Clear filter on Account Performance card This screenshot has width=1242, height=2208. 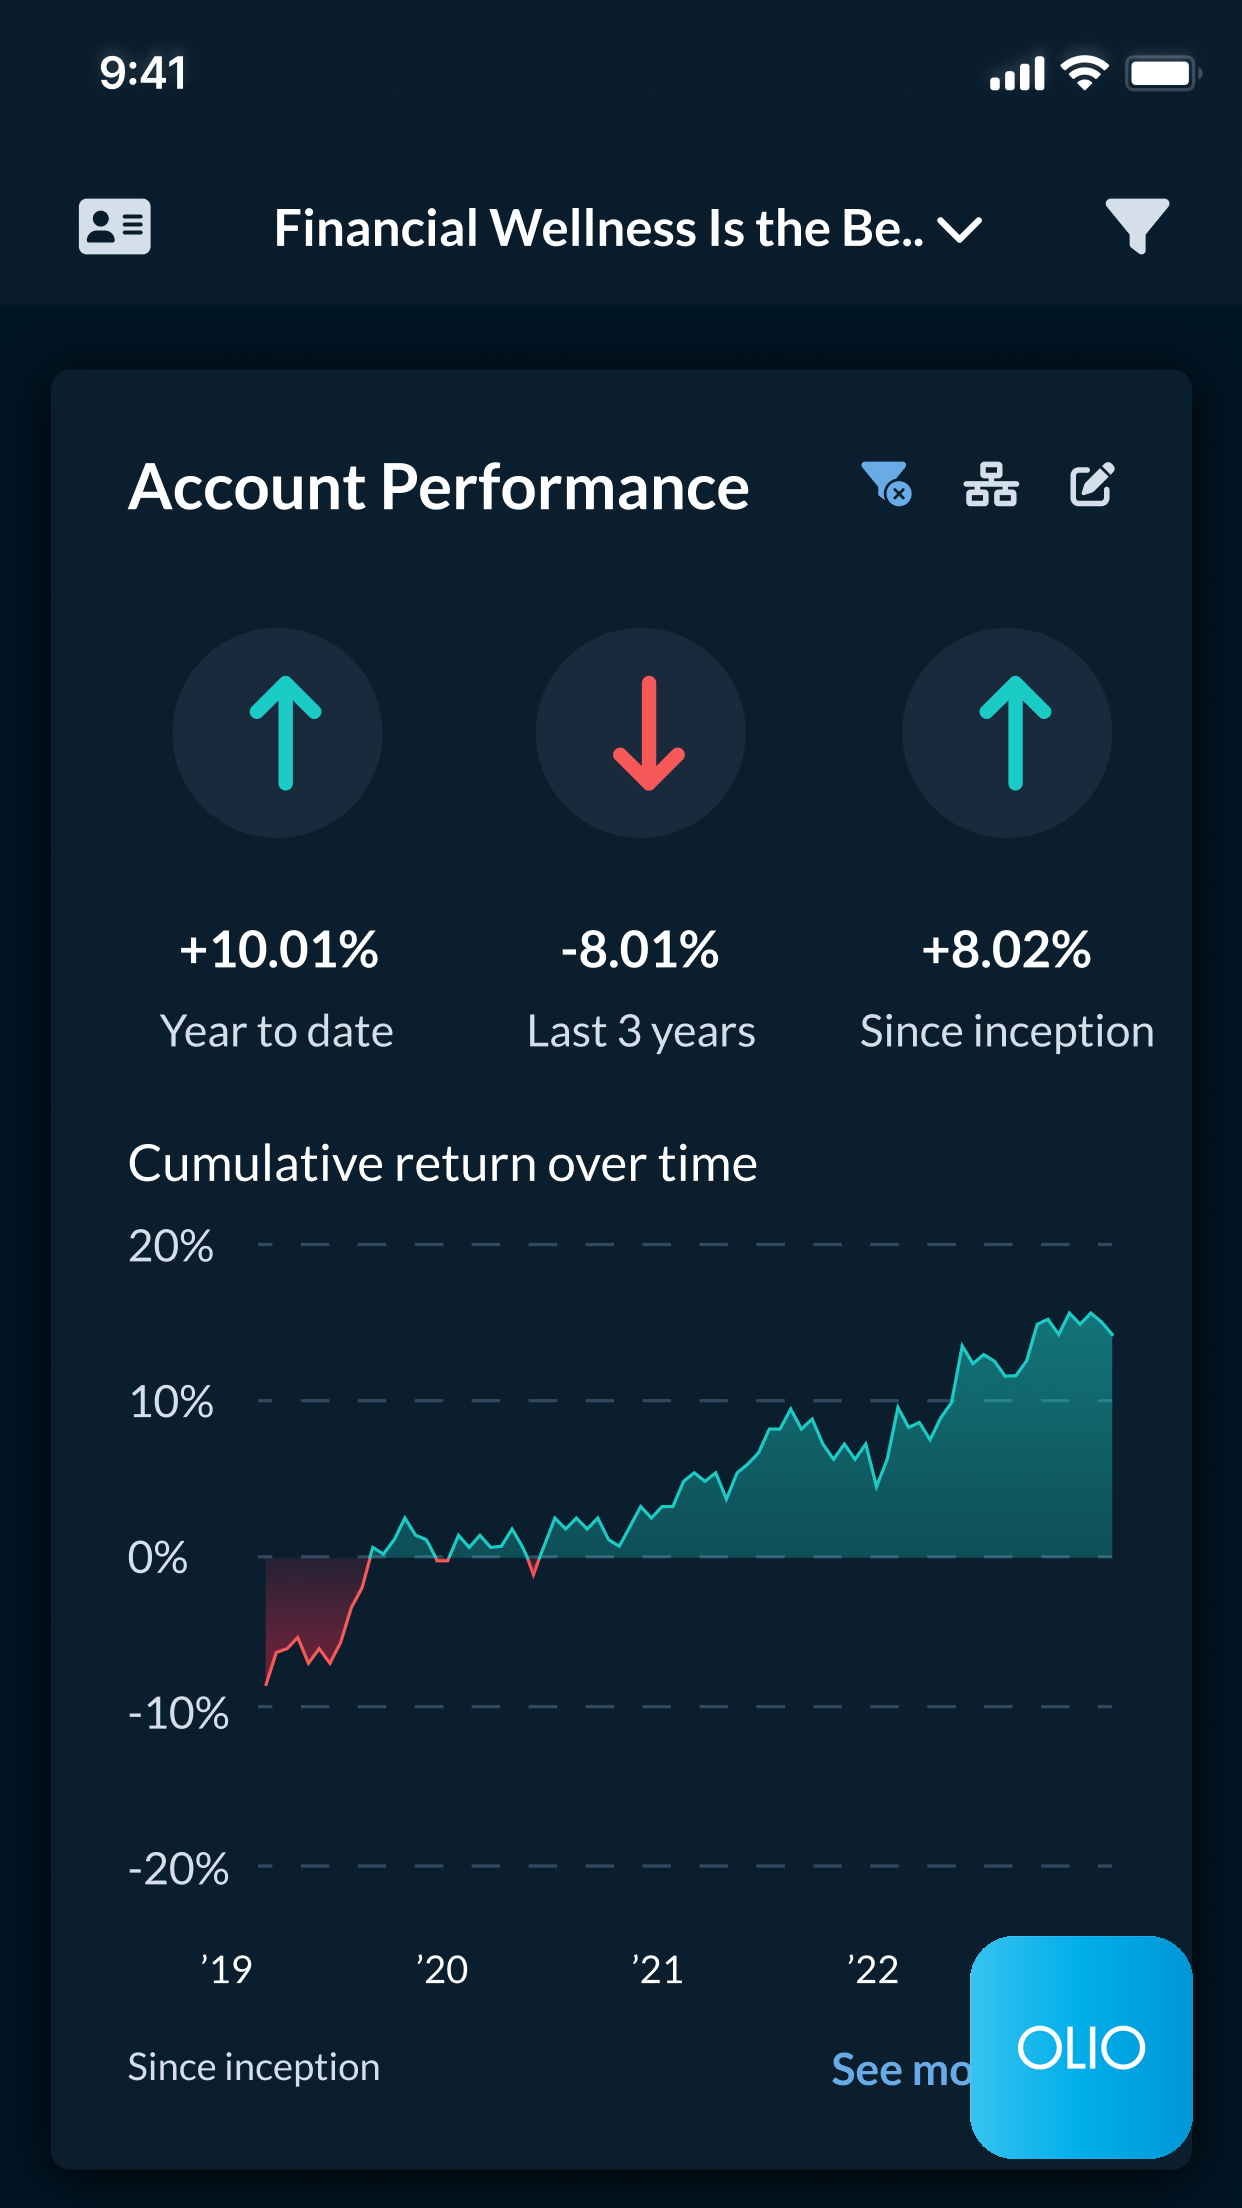(x=886, y=485)
